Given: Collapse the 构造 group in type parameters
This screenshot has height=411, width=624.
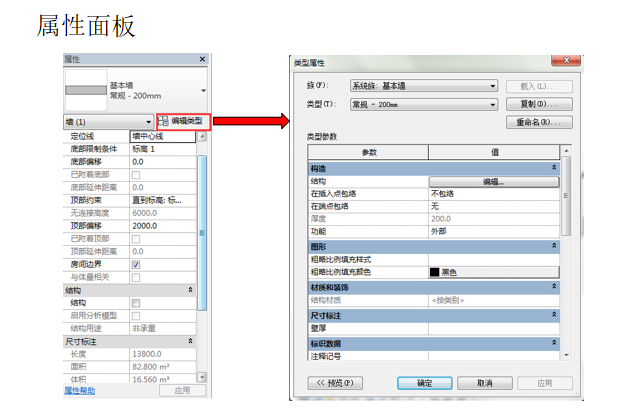Looking at the screenshot, I should coord(554,169).
